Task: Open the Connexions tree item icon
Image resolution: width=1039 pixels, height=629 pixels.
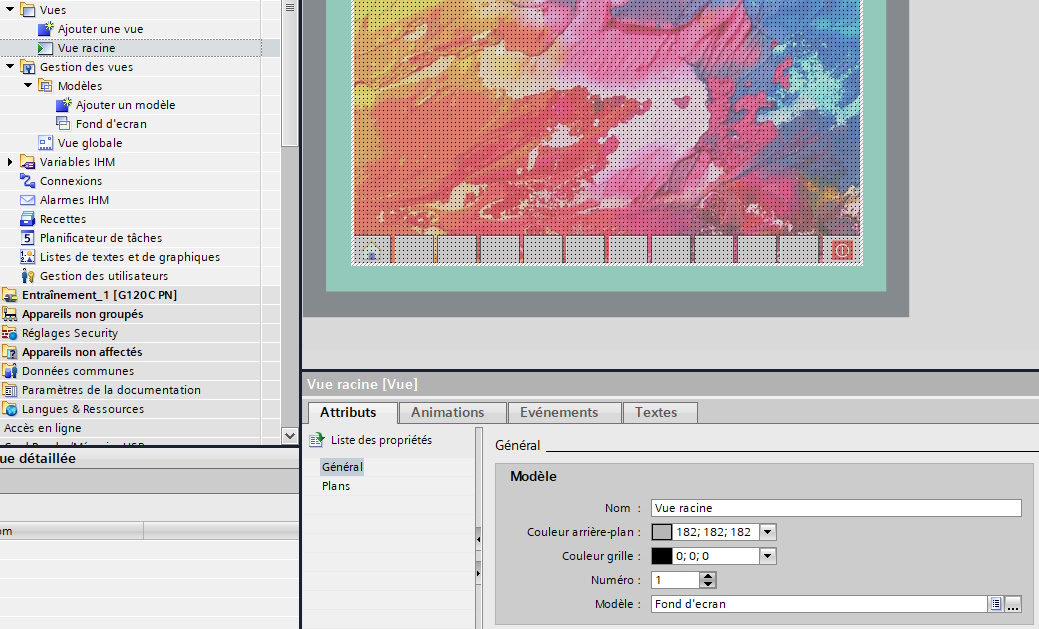Action: click(28, 181)
